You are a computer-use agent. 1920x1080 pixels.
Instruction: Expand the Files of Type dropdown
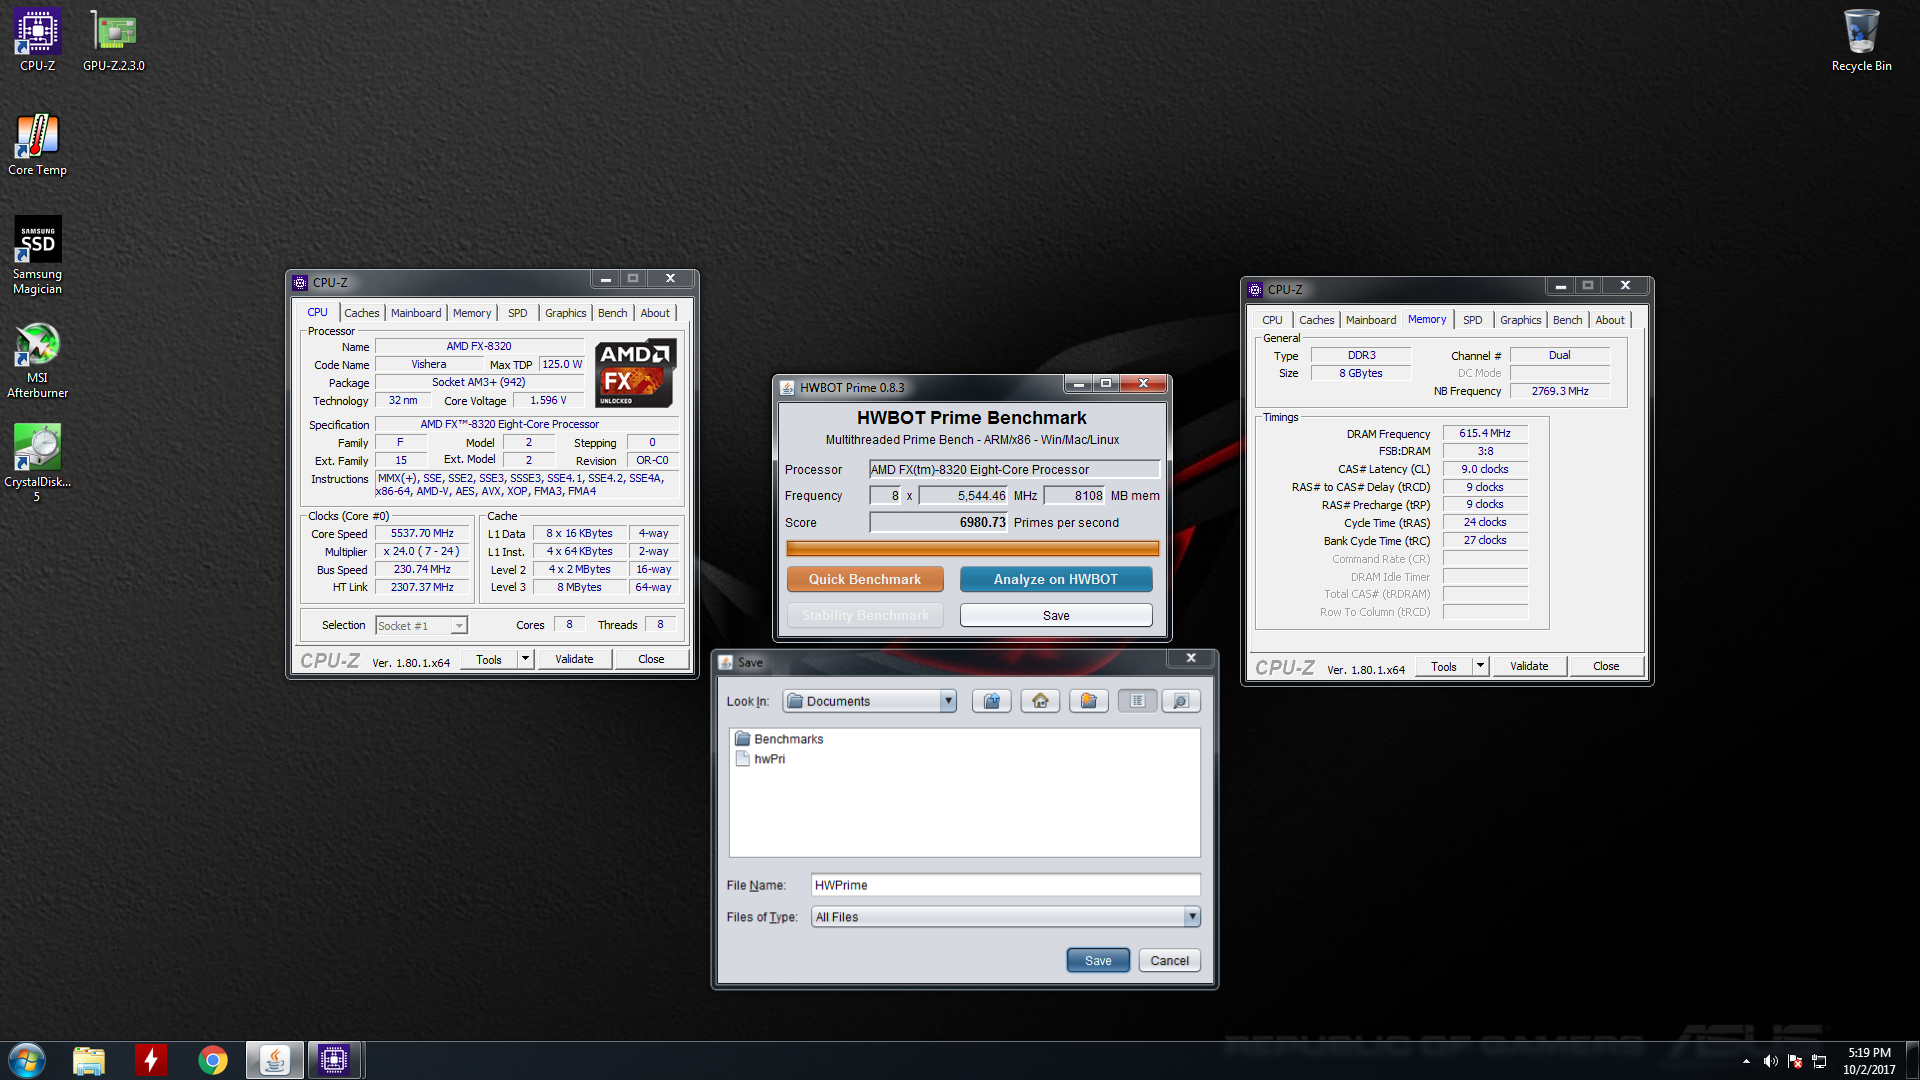[1192, 917]
